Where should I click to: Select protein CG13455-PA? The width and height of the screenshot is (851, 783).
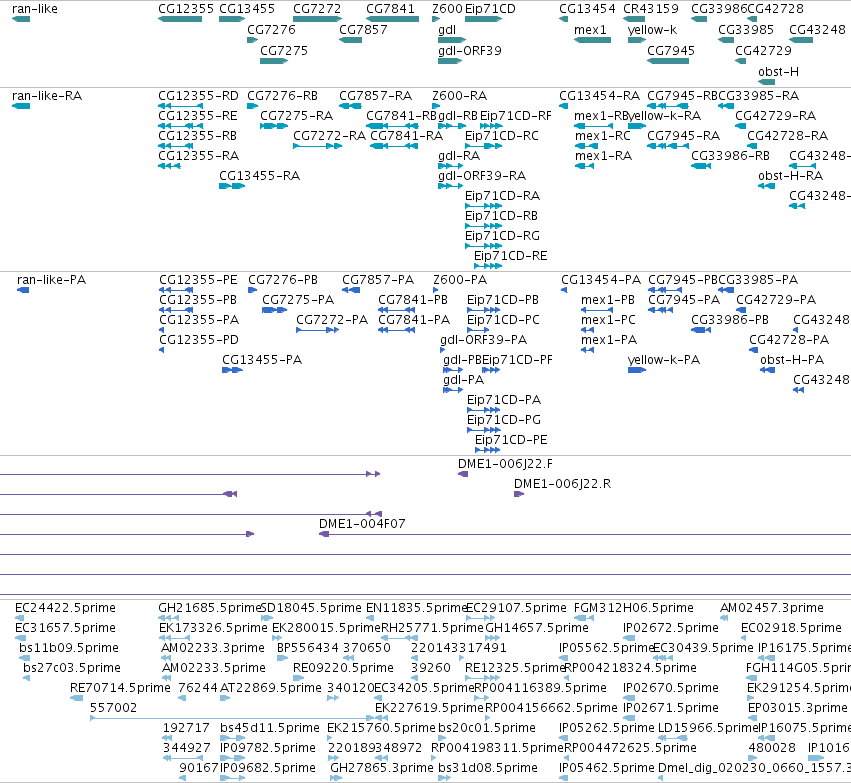(232, 370)
